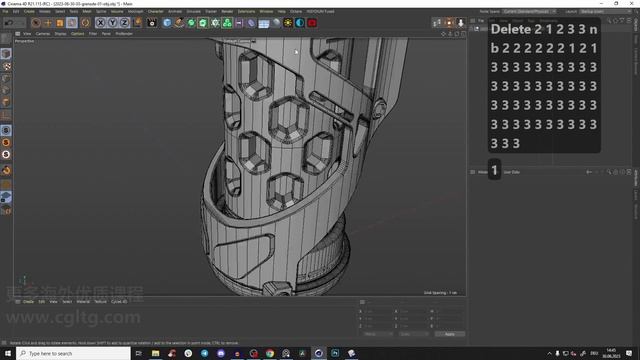Open the MoGraph menu

point(135,11)
